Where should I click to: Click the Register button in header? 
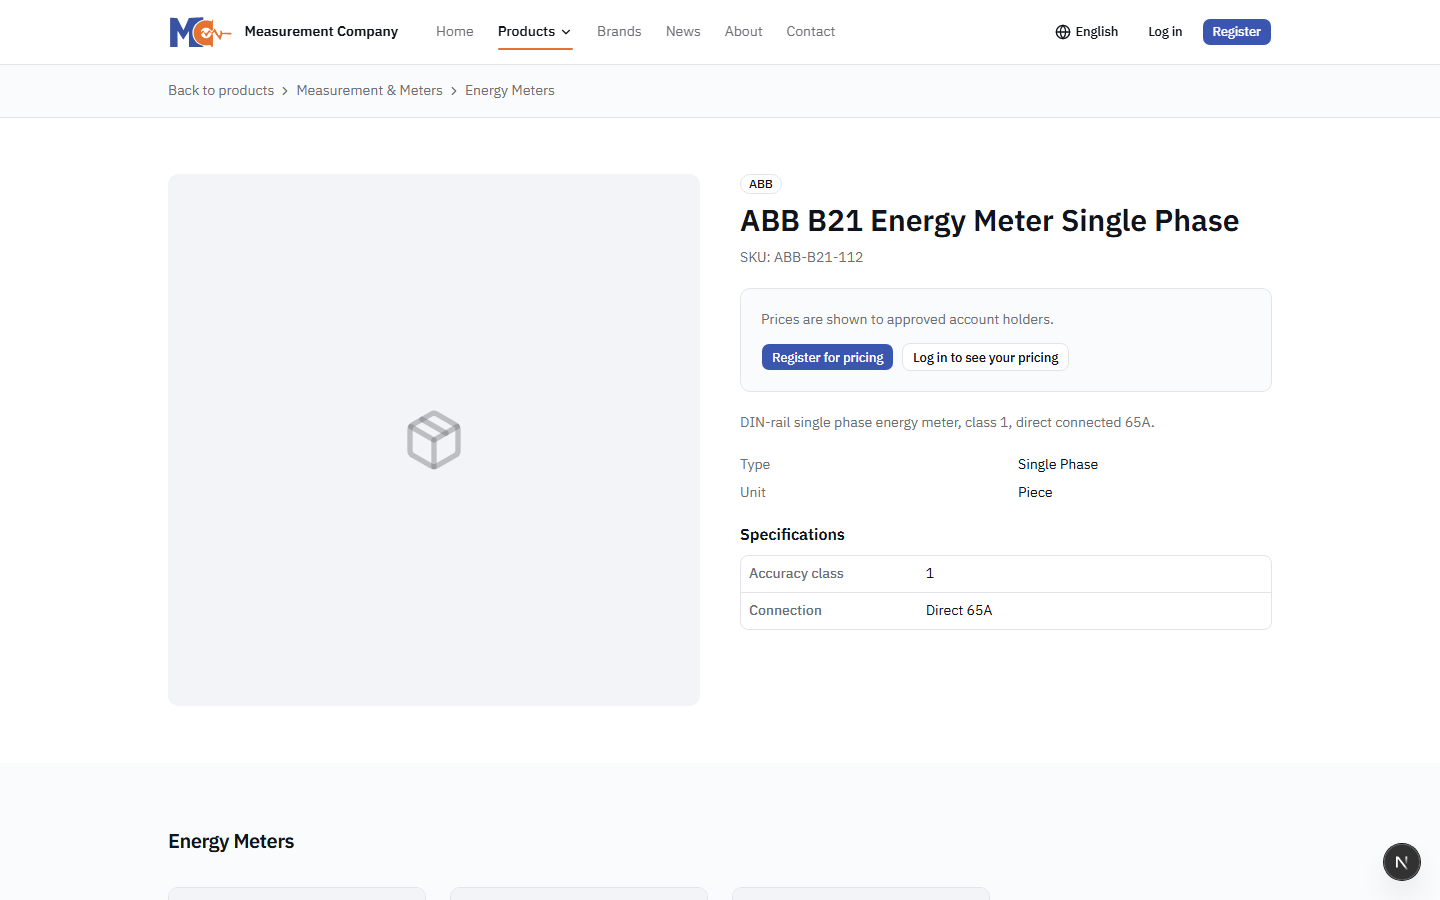1237,32
